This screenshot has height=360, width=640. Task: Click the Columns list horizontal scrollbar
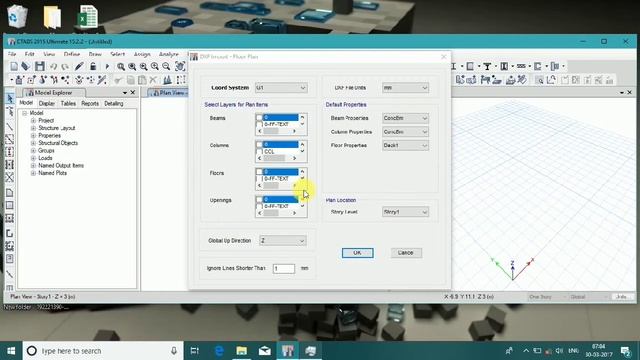click(277, 158)
